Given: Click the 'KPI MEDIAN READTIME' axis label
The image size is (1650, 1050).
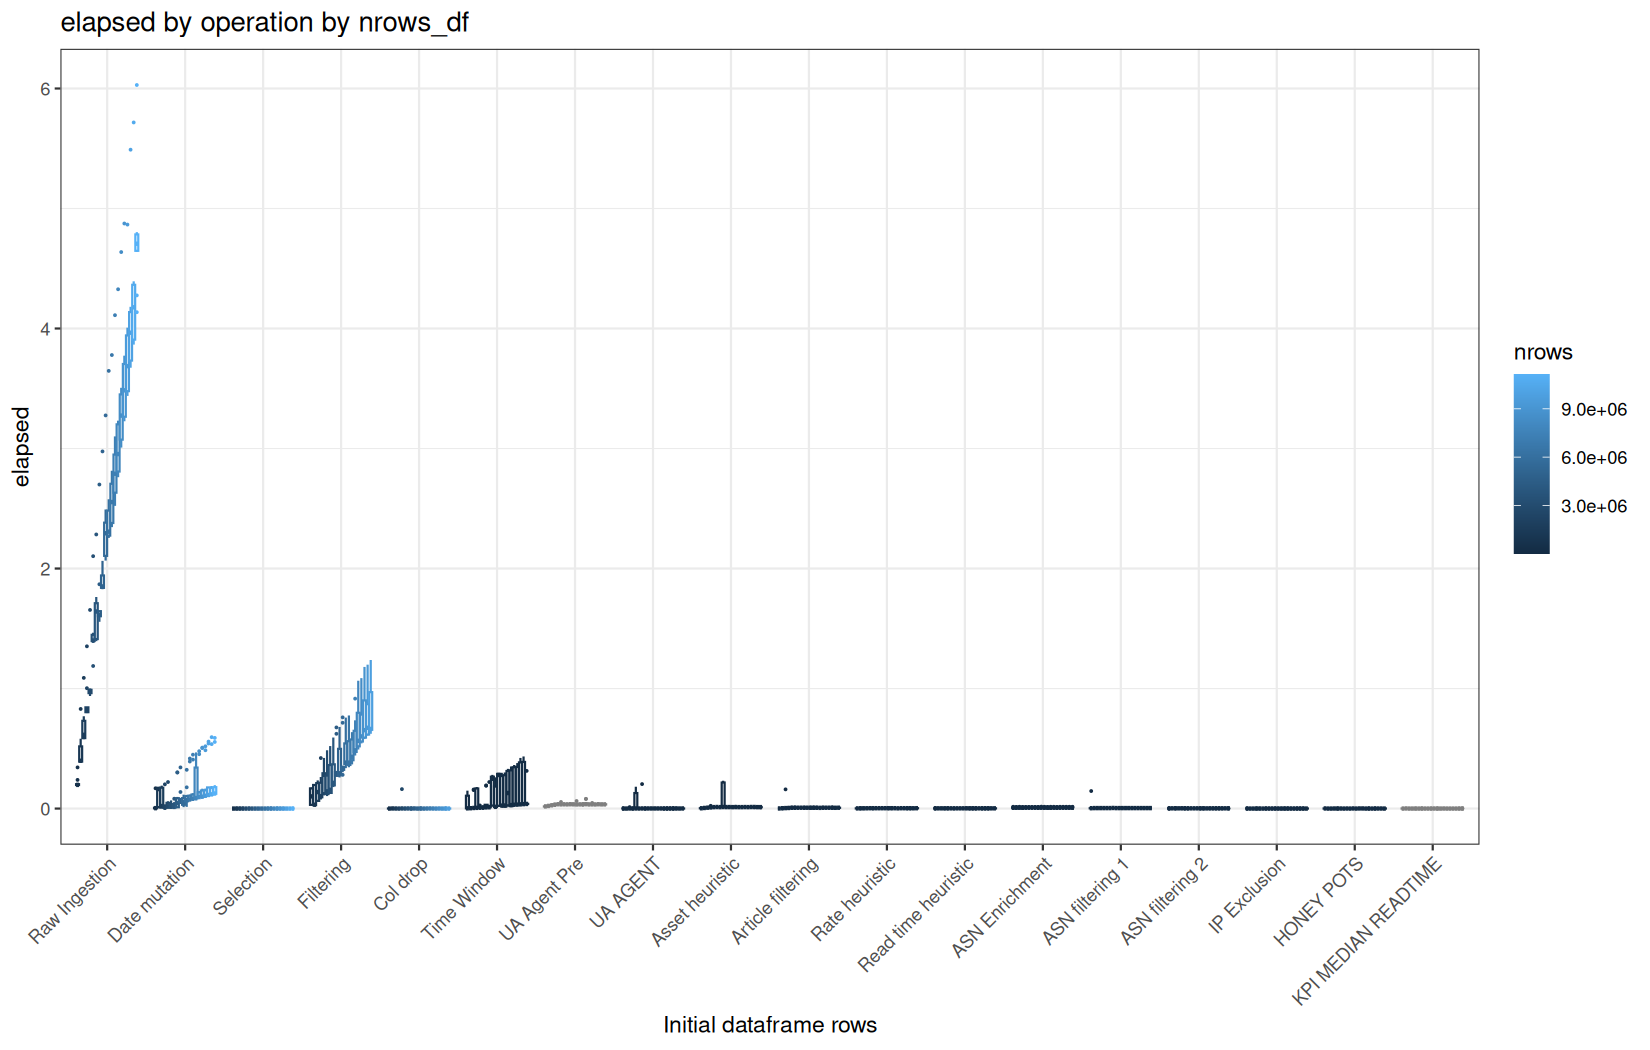Looking at the screenshot, I should (x=1368, y=931).
